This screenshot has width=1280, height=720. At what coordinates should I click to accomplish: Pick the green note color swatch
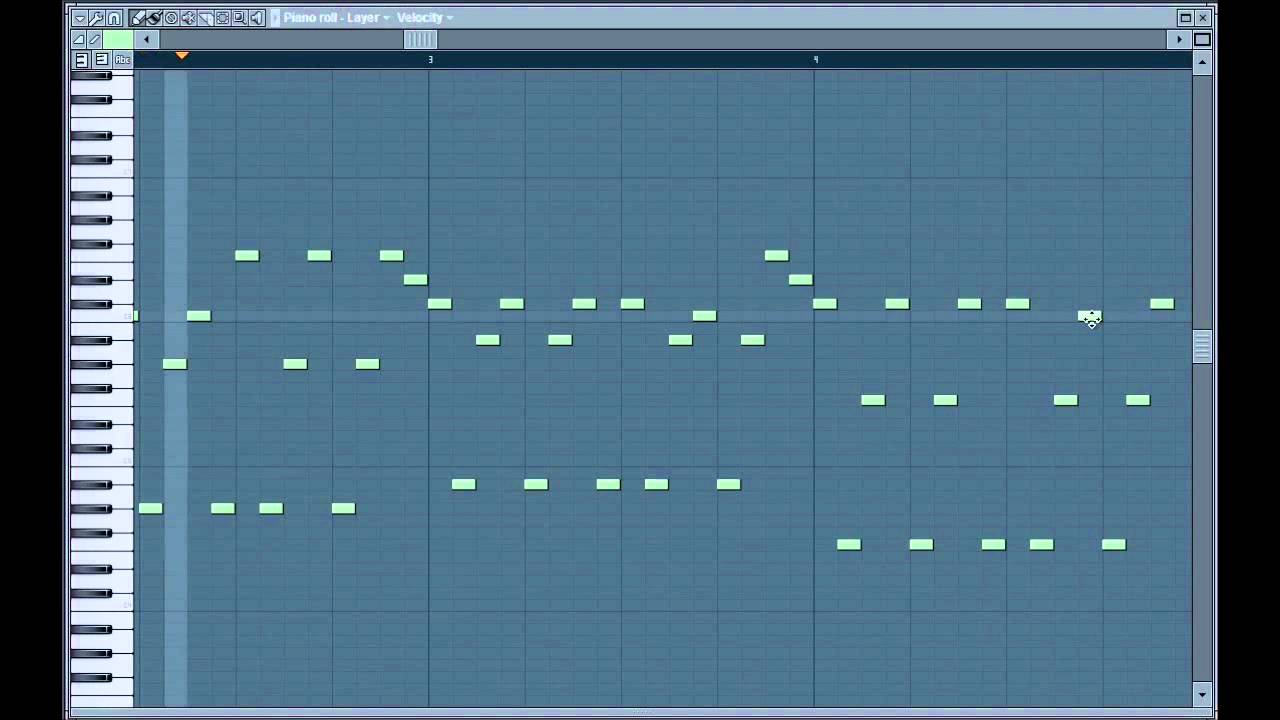point(118,40)
